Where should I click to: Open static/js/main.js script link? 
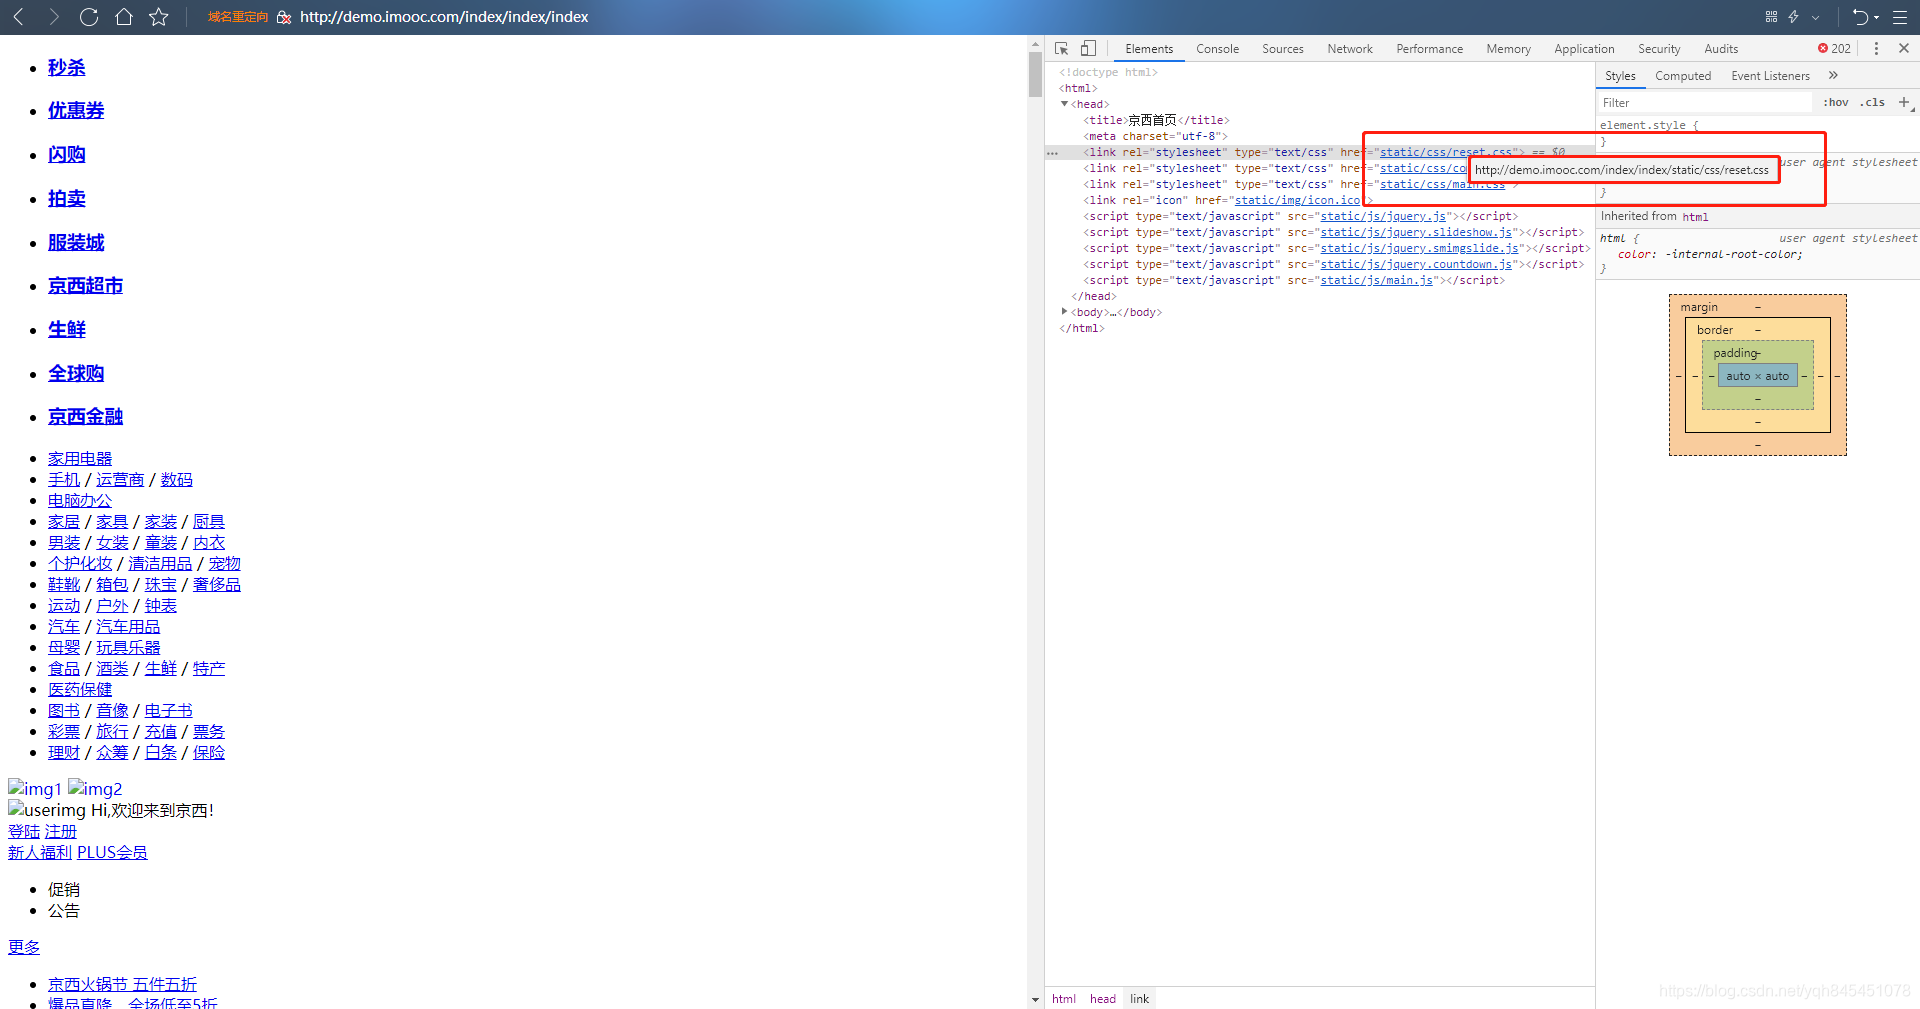[x=1376, y=280]
